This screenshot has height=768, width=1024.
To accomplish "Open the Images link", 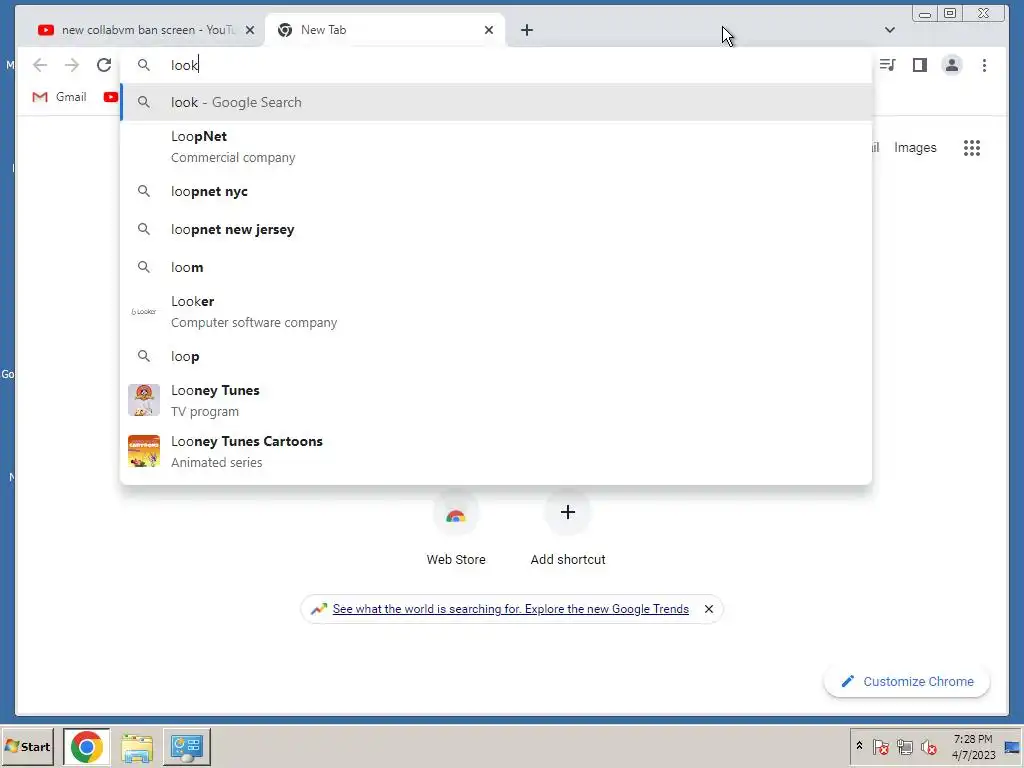I will click(x=915, y=148).
